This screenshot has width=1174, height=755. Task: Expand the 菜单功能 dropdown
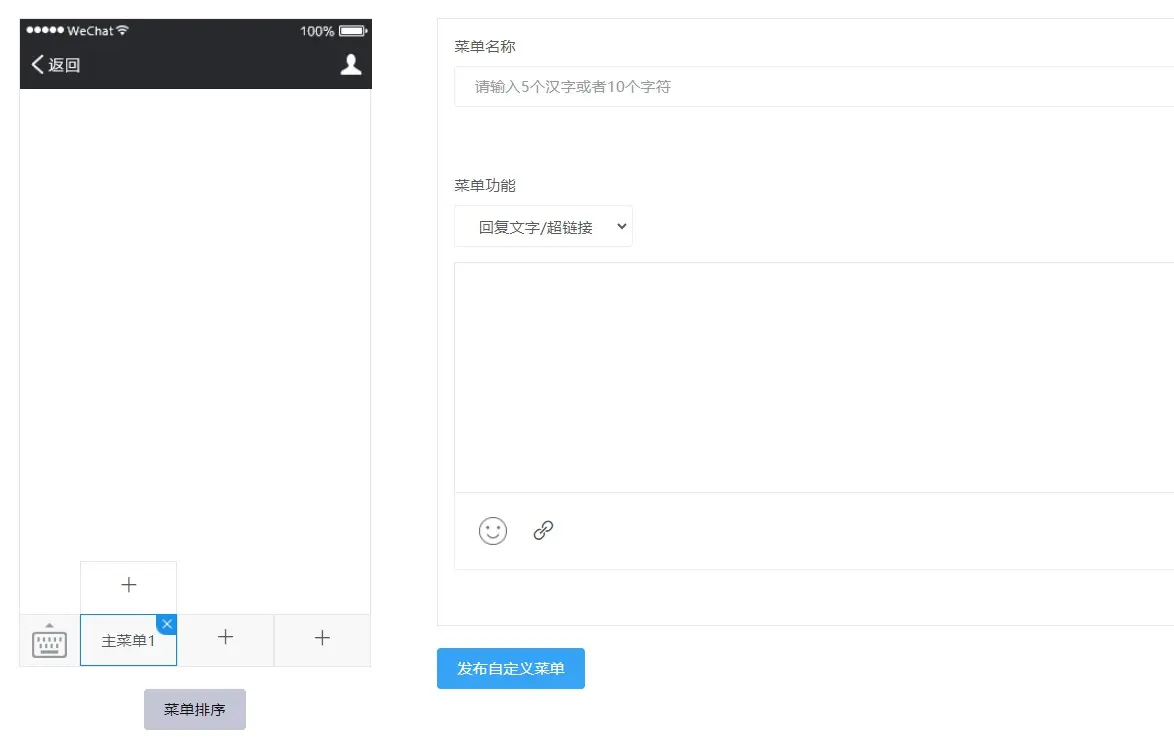point(543,227)
